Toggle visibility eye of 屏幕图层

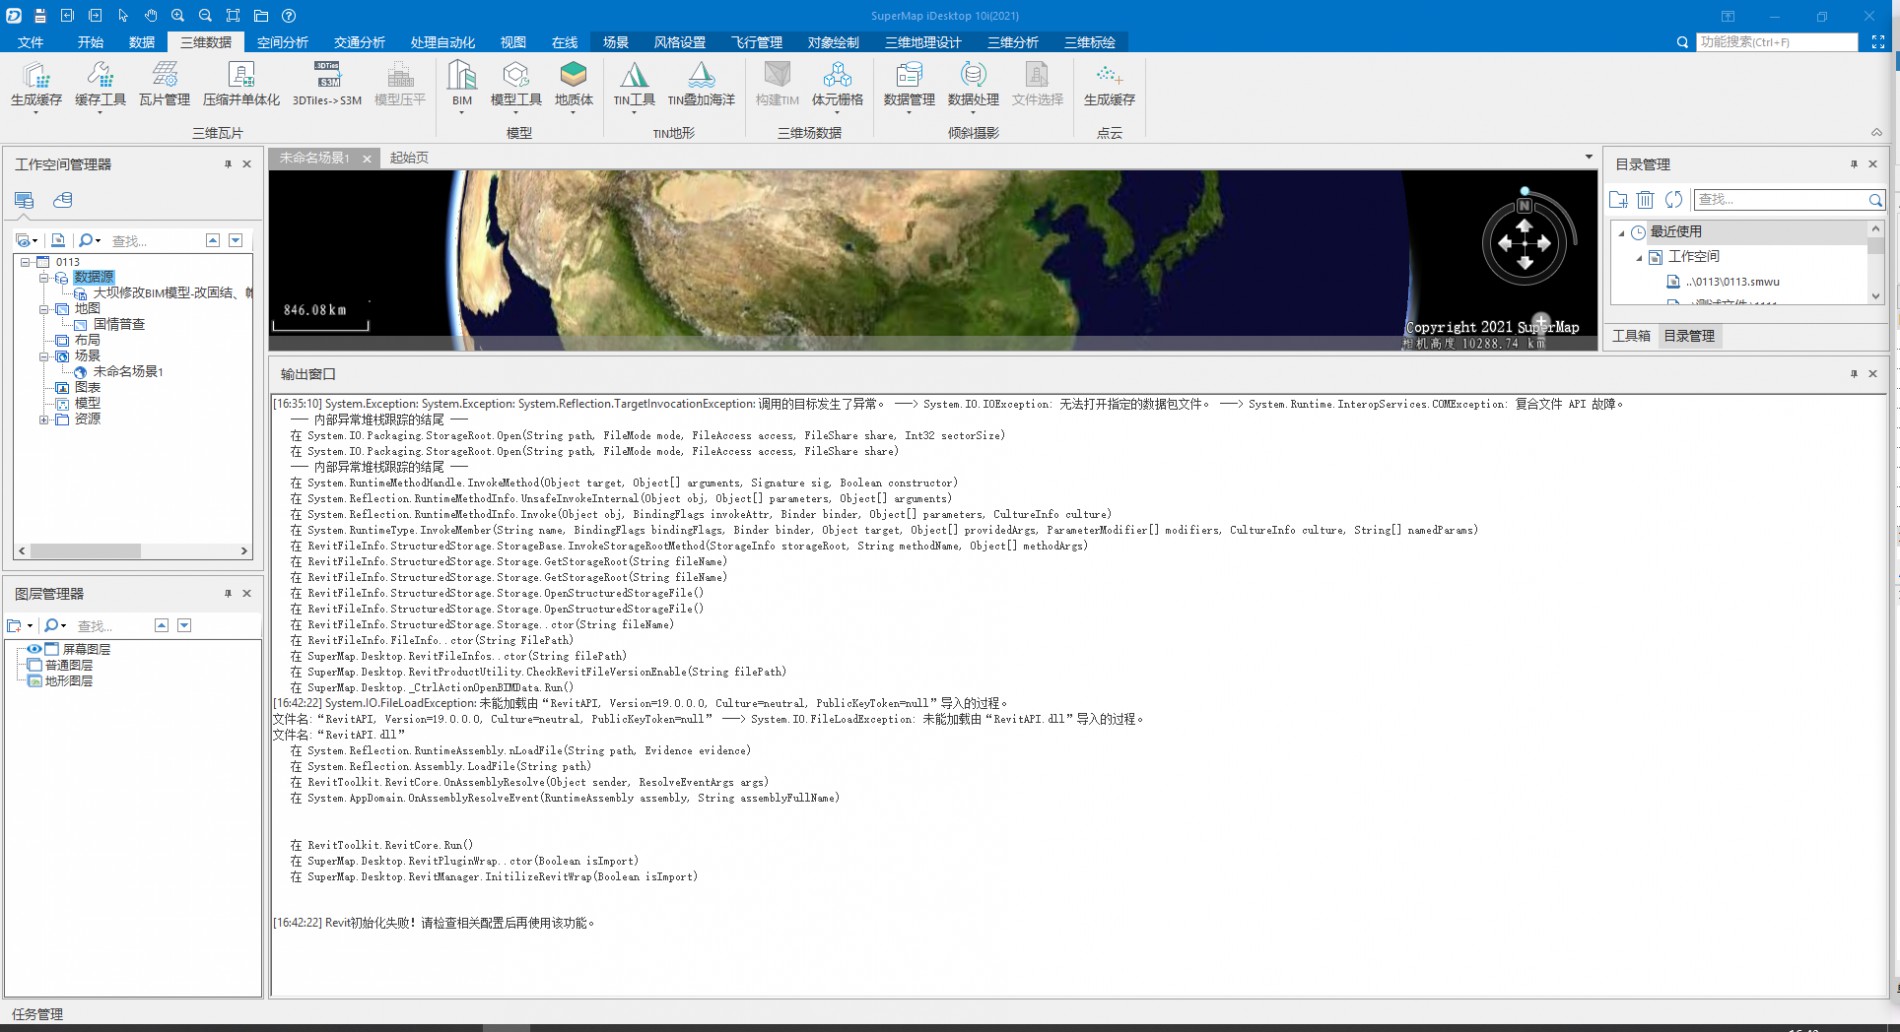point(34,649)
